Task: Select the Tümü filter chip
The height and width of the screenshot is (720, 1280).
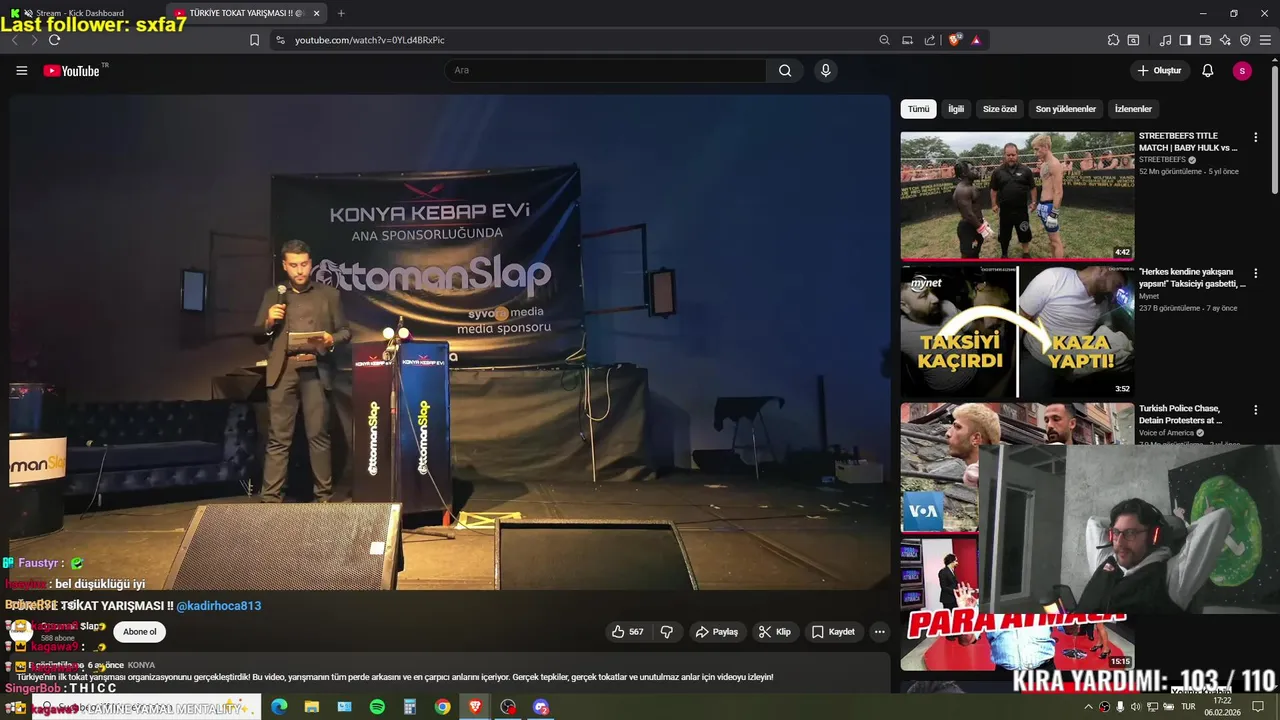Action: [918, 109]
